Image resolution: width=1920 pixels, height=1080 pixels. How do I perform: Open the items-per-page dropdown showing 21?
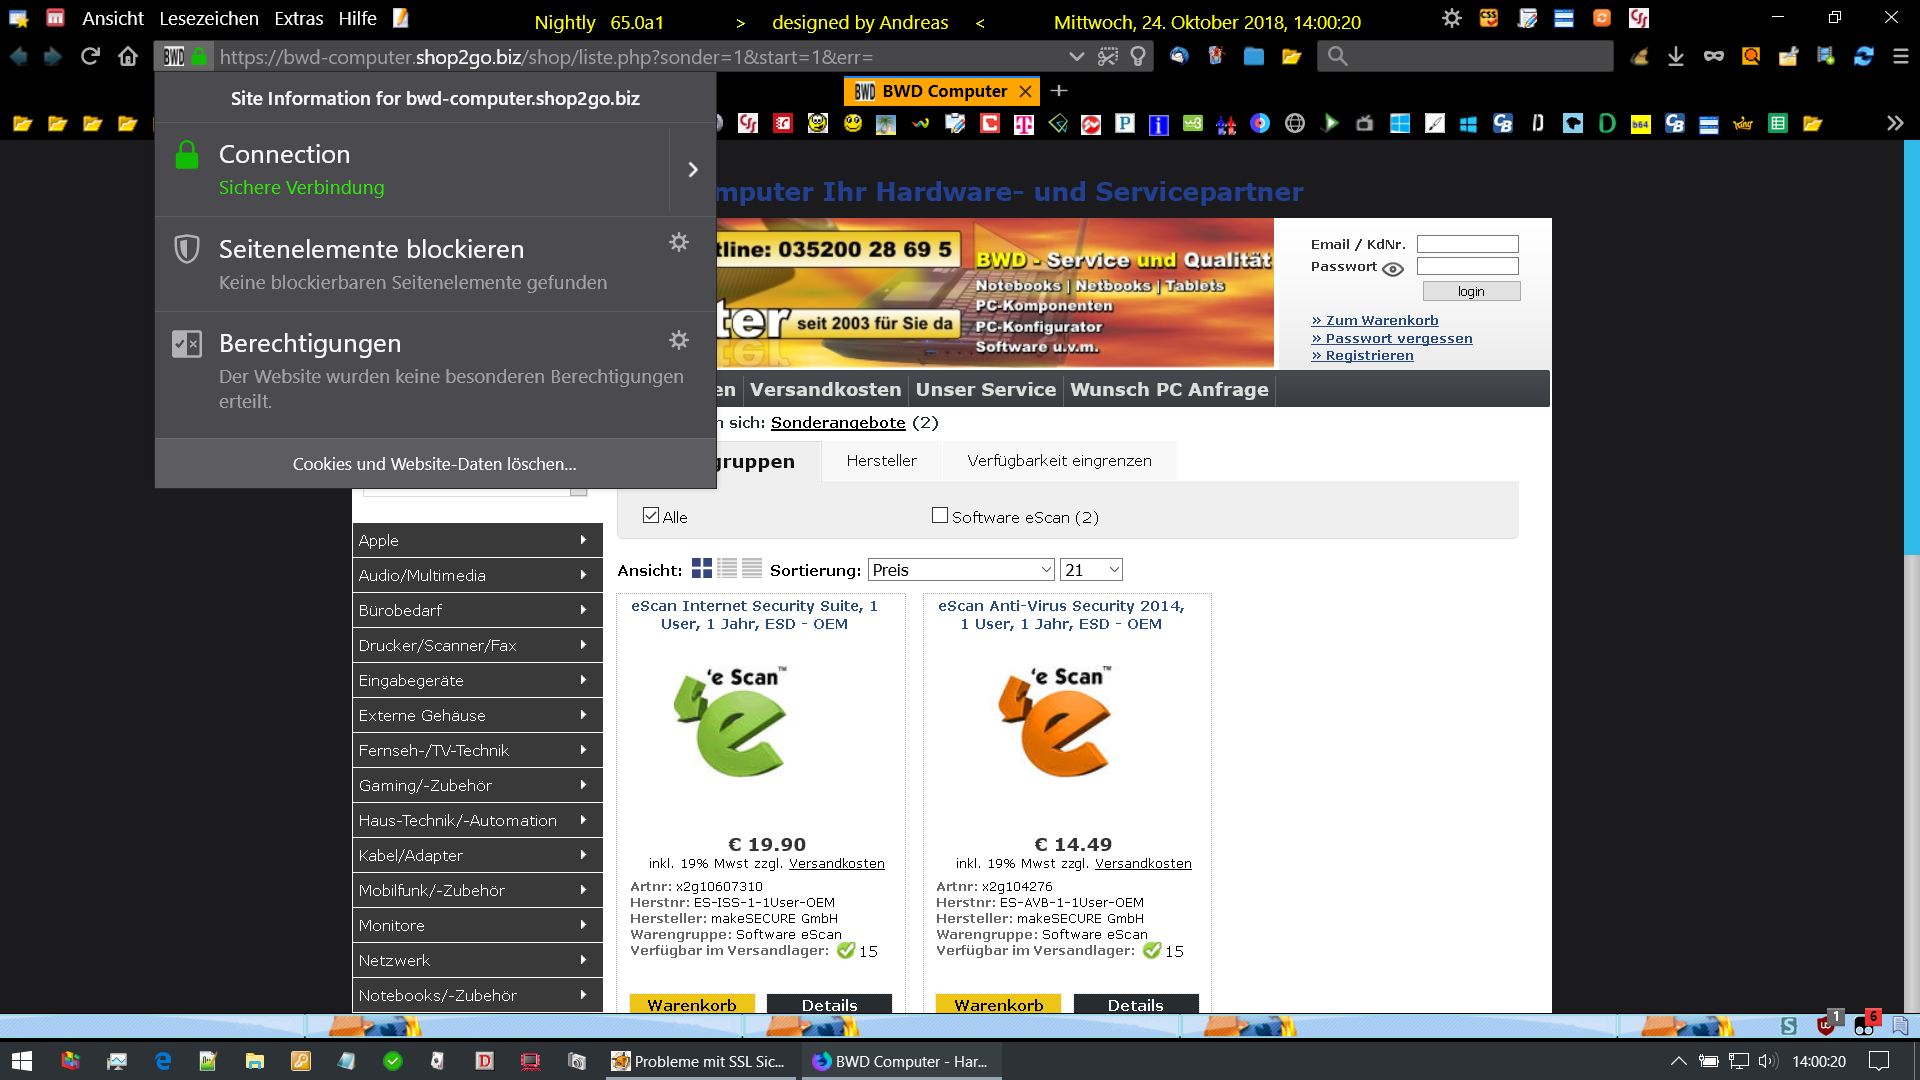1091,570
